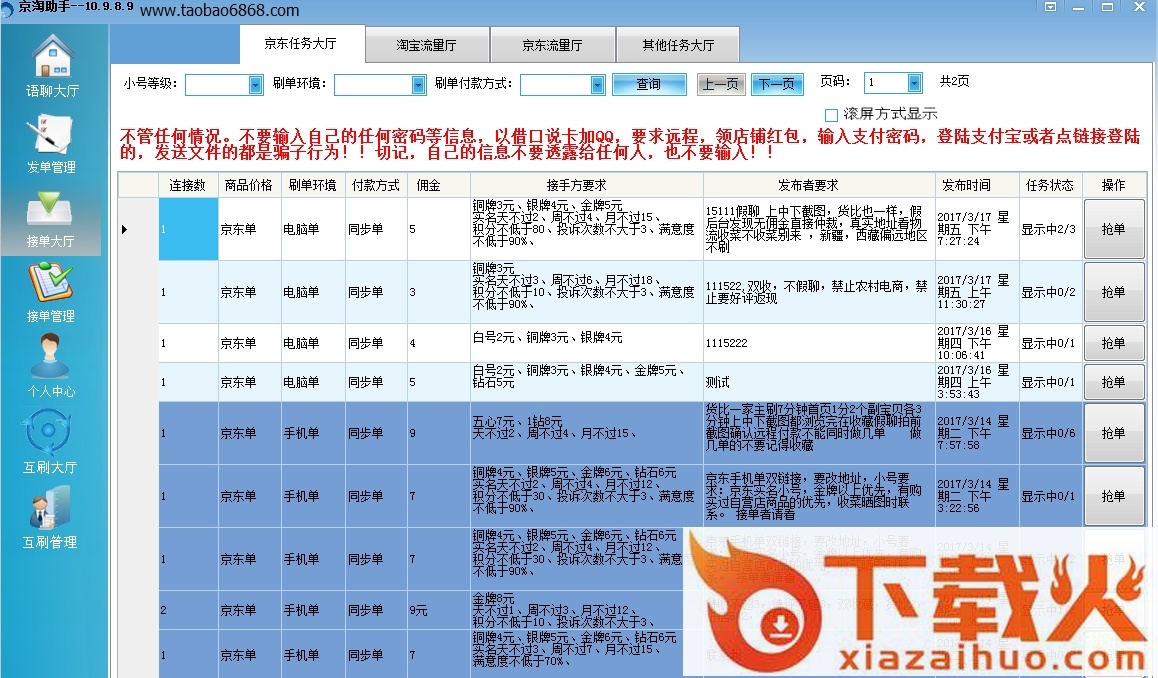Open 互刷管理 sidebar icon
This screenshot has width=1158, height=678.
tap(50, 507)
